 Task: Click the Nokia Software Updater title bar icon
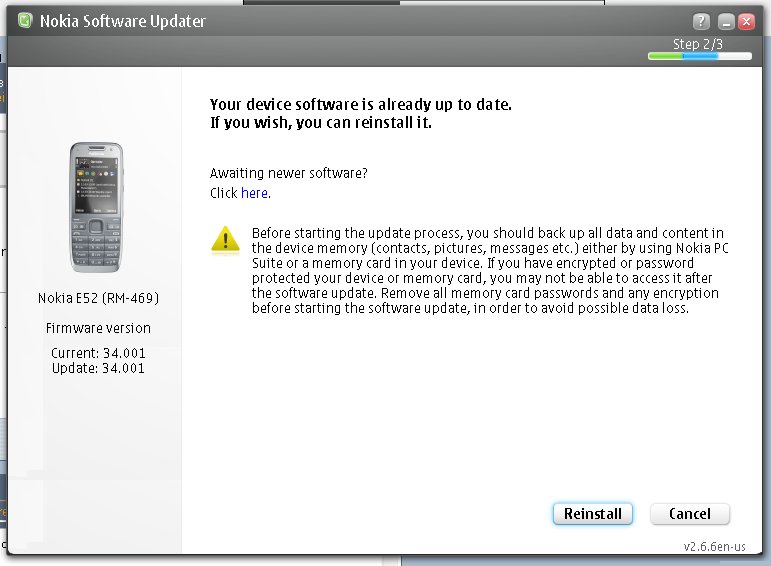tap(24, 21)
